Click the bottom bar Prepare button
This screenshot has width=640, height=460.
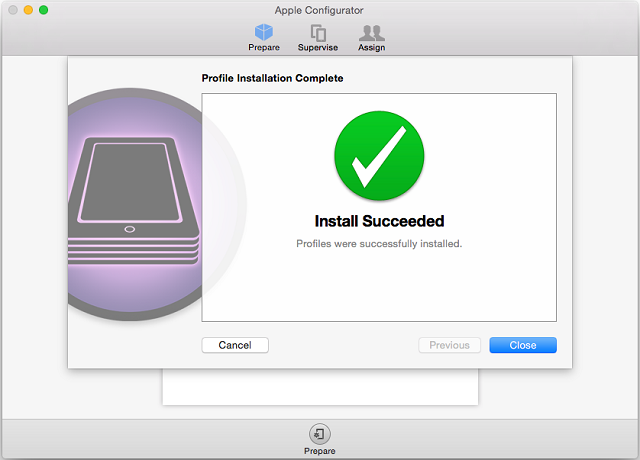click(320, 439)
